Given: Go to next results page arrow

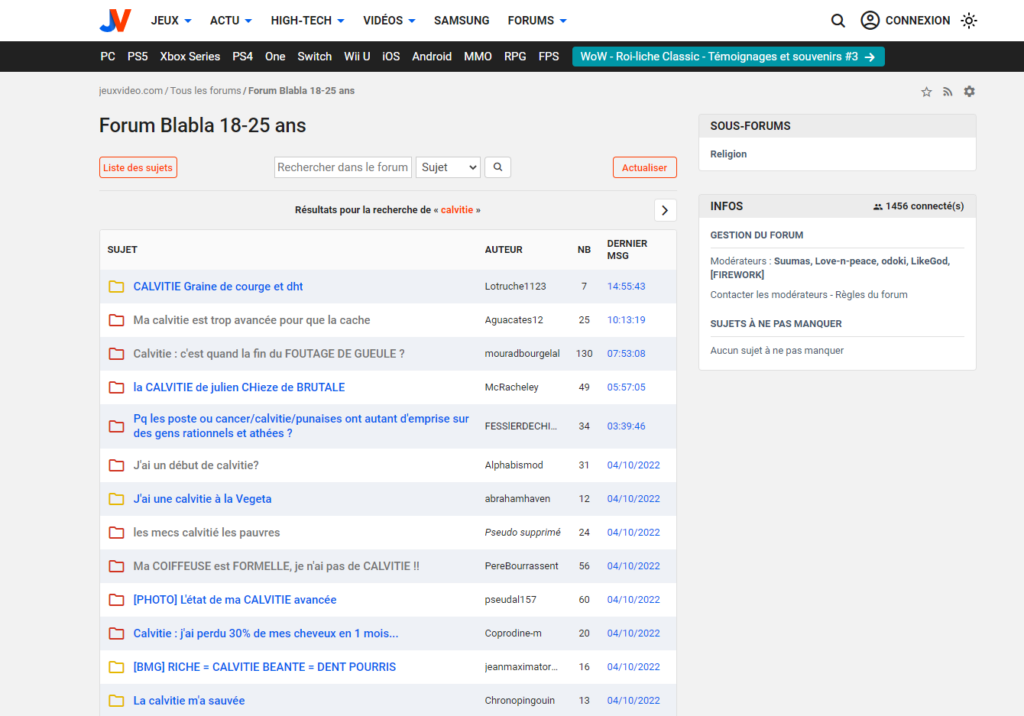Looking at the screenshot, I should 665,210.
